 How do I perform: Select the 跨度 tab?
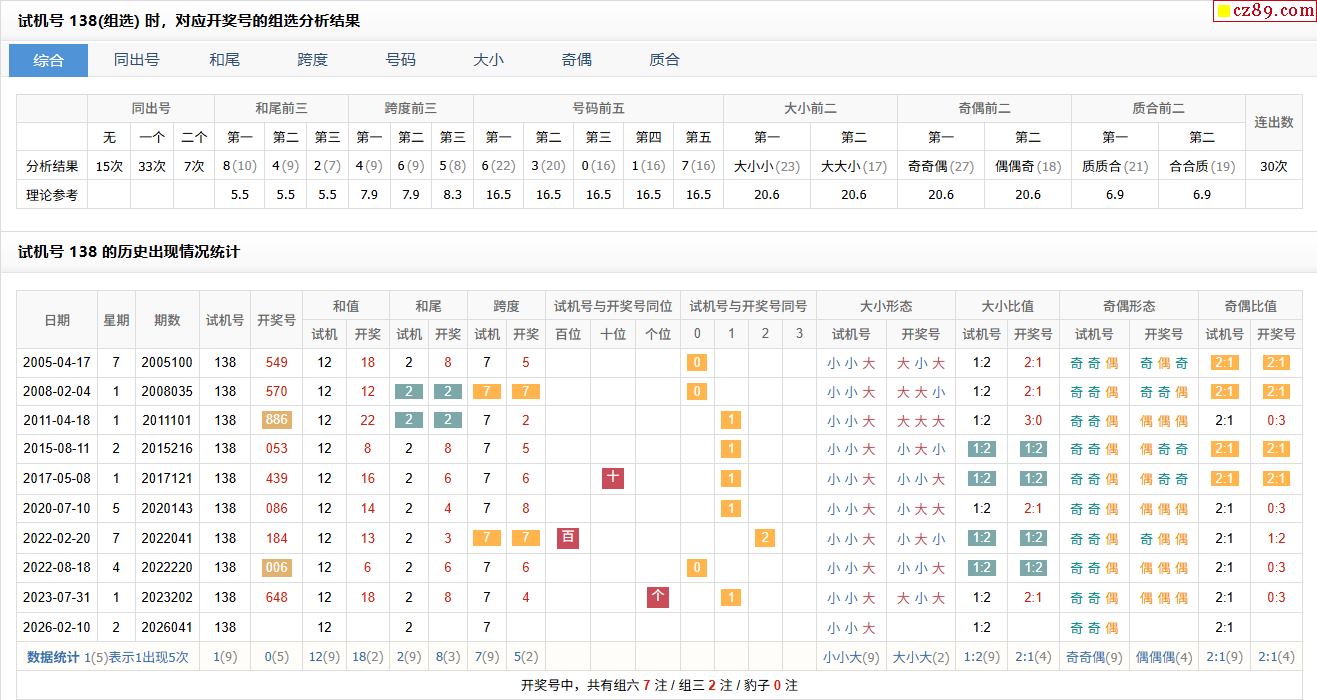pos(312,60)
